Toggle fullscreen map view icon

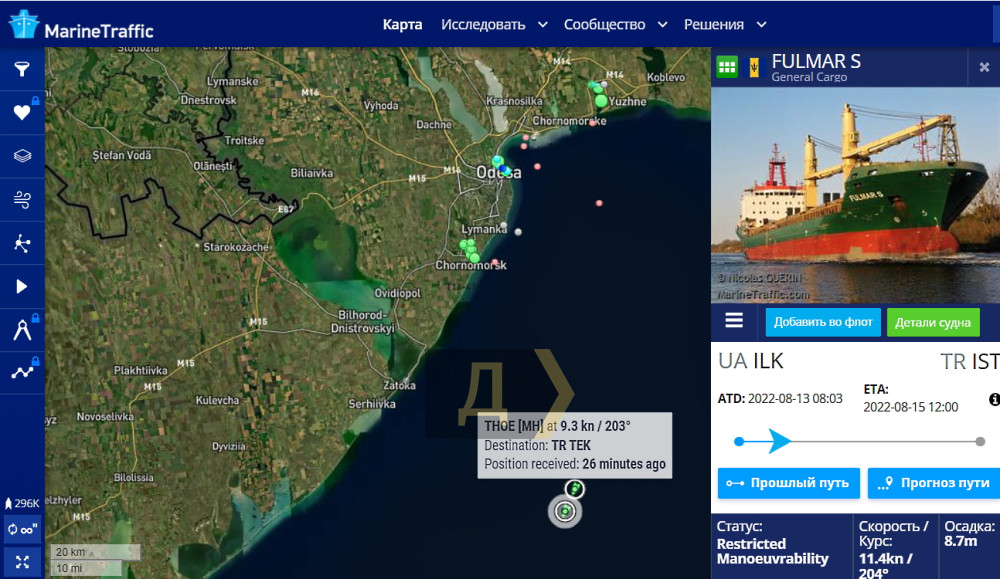[x=22, y=562]
